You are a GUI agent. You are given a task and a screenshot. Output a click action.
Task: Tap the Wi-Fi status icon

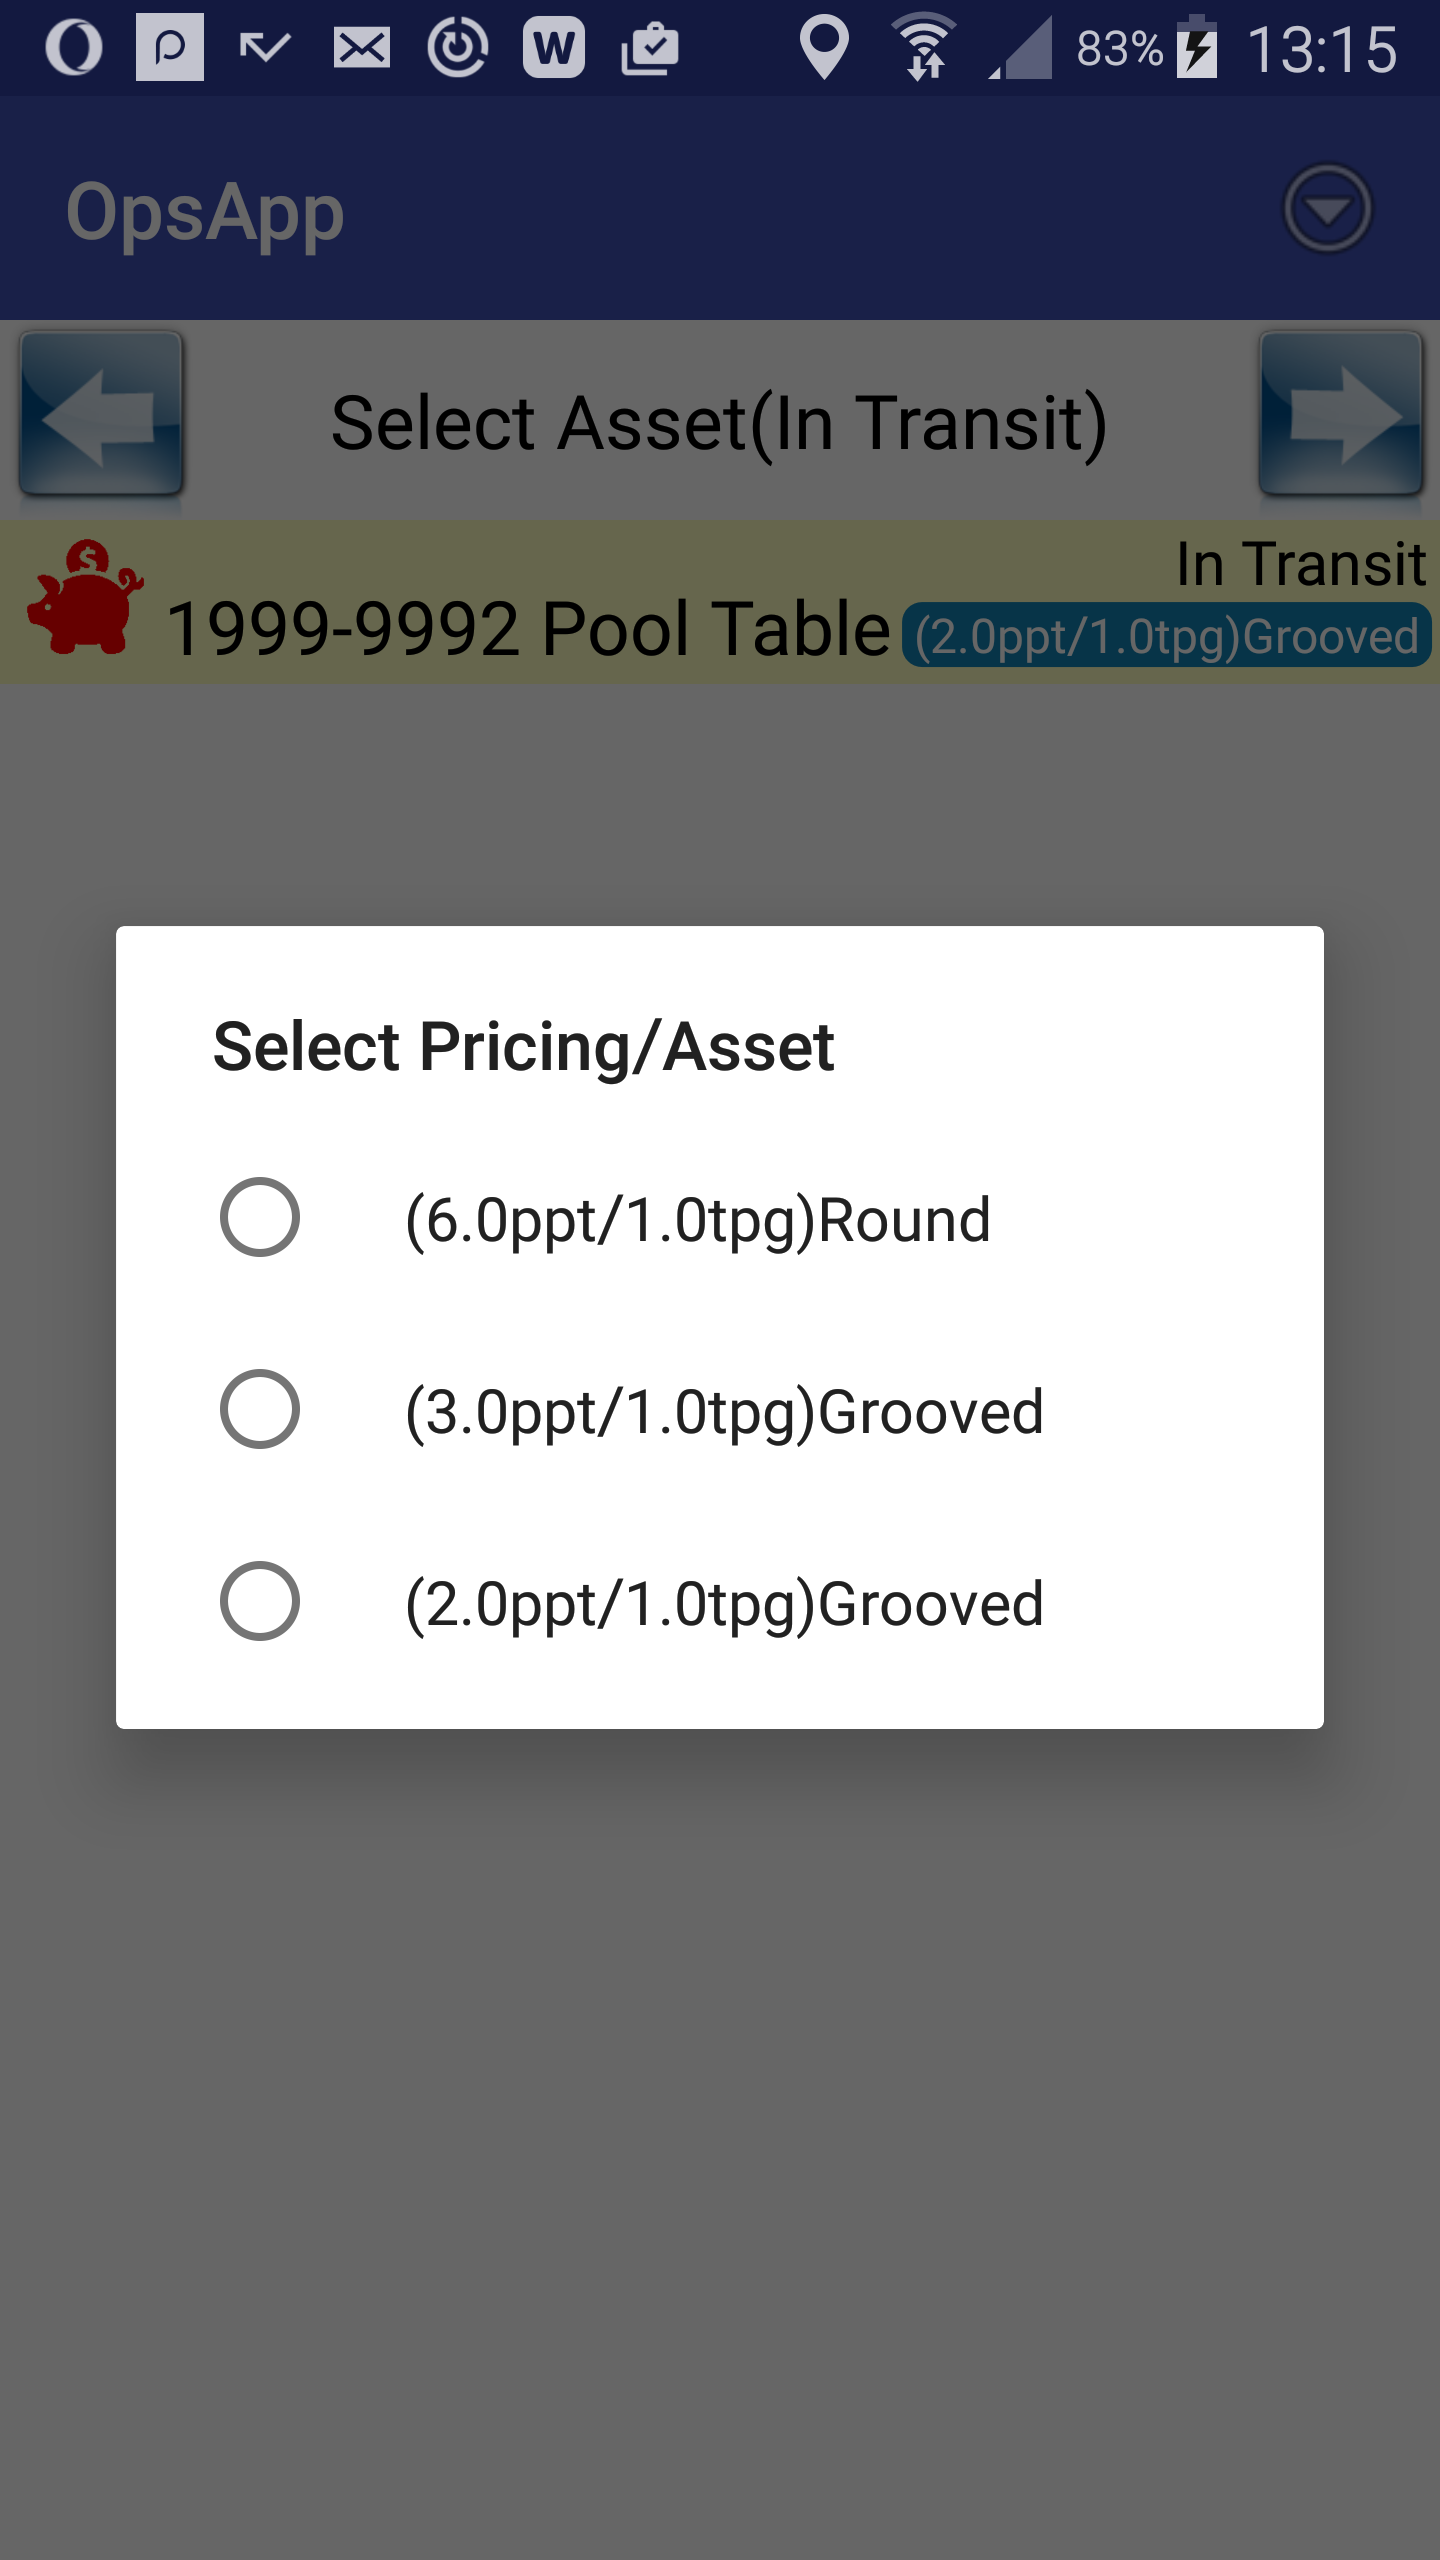click(x=924, y=47)
